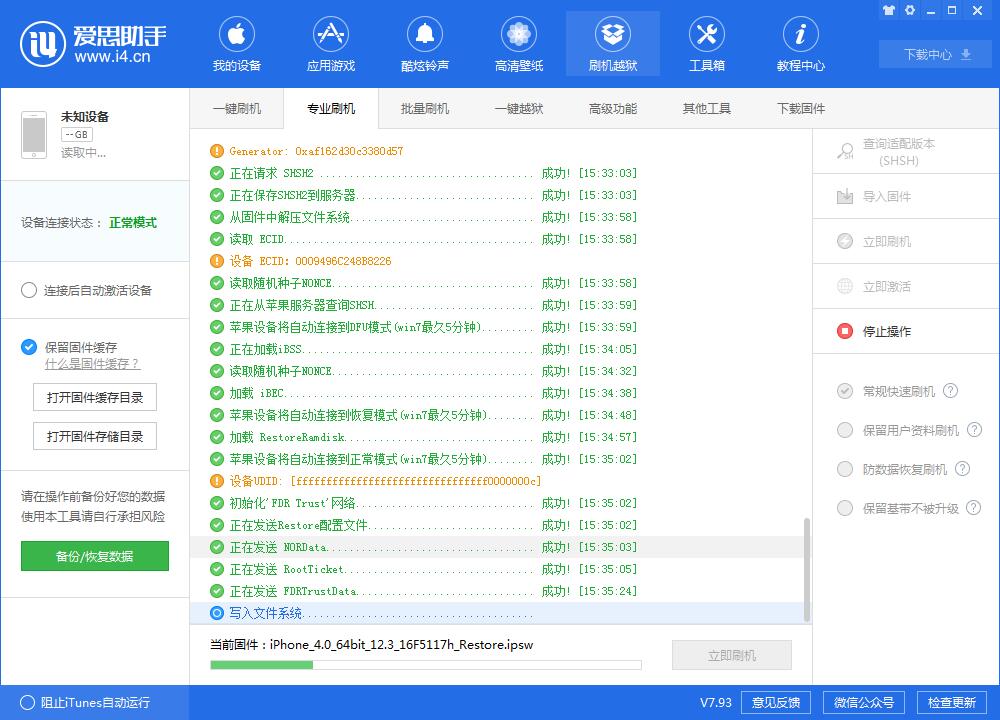Open 我的设备 (My Device) section
The image size is (1000, 720).
pos(237,44)
